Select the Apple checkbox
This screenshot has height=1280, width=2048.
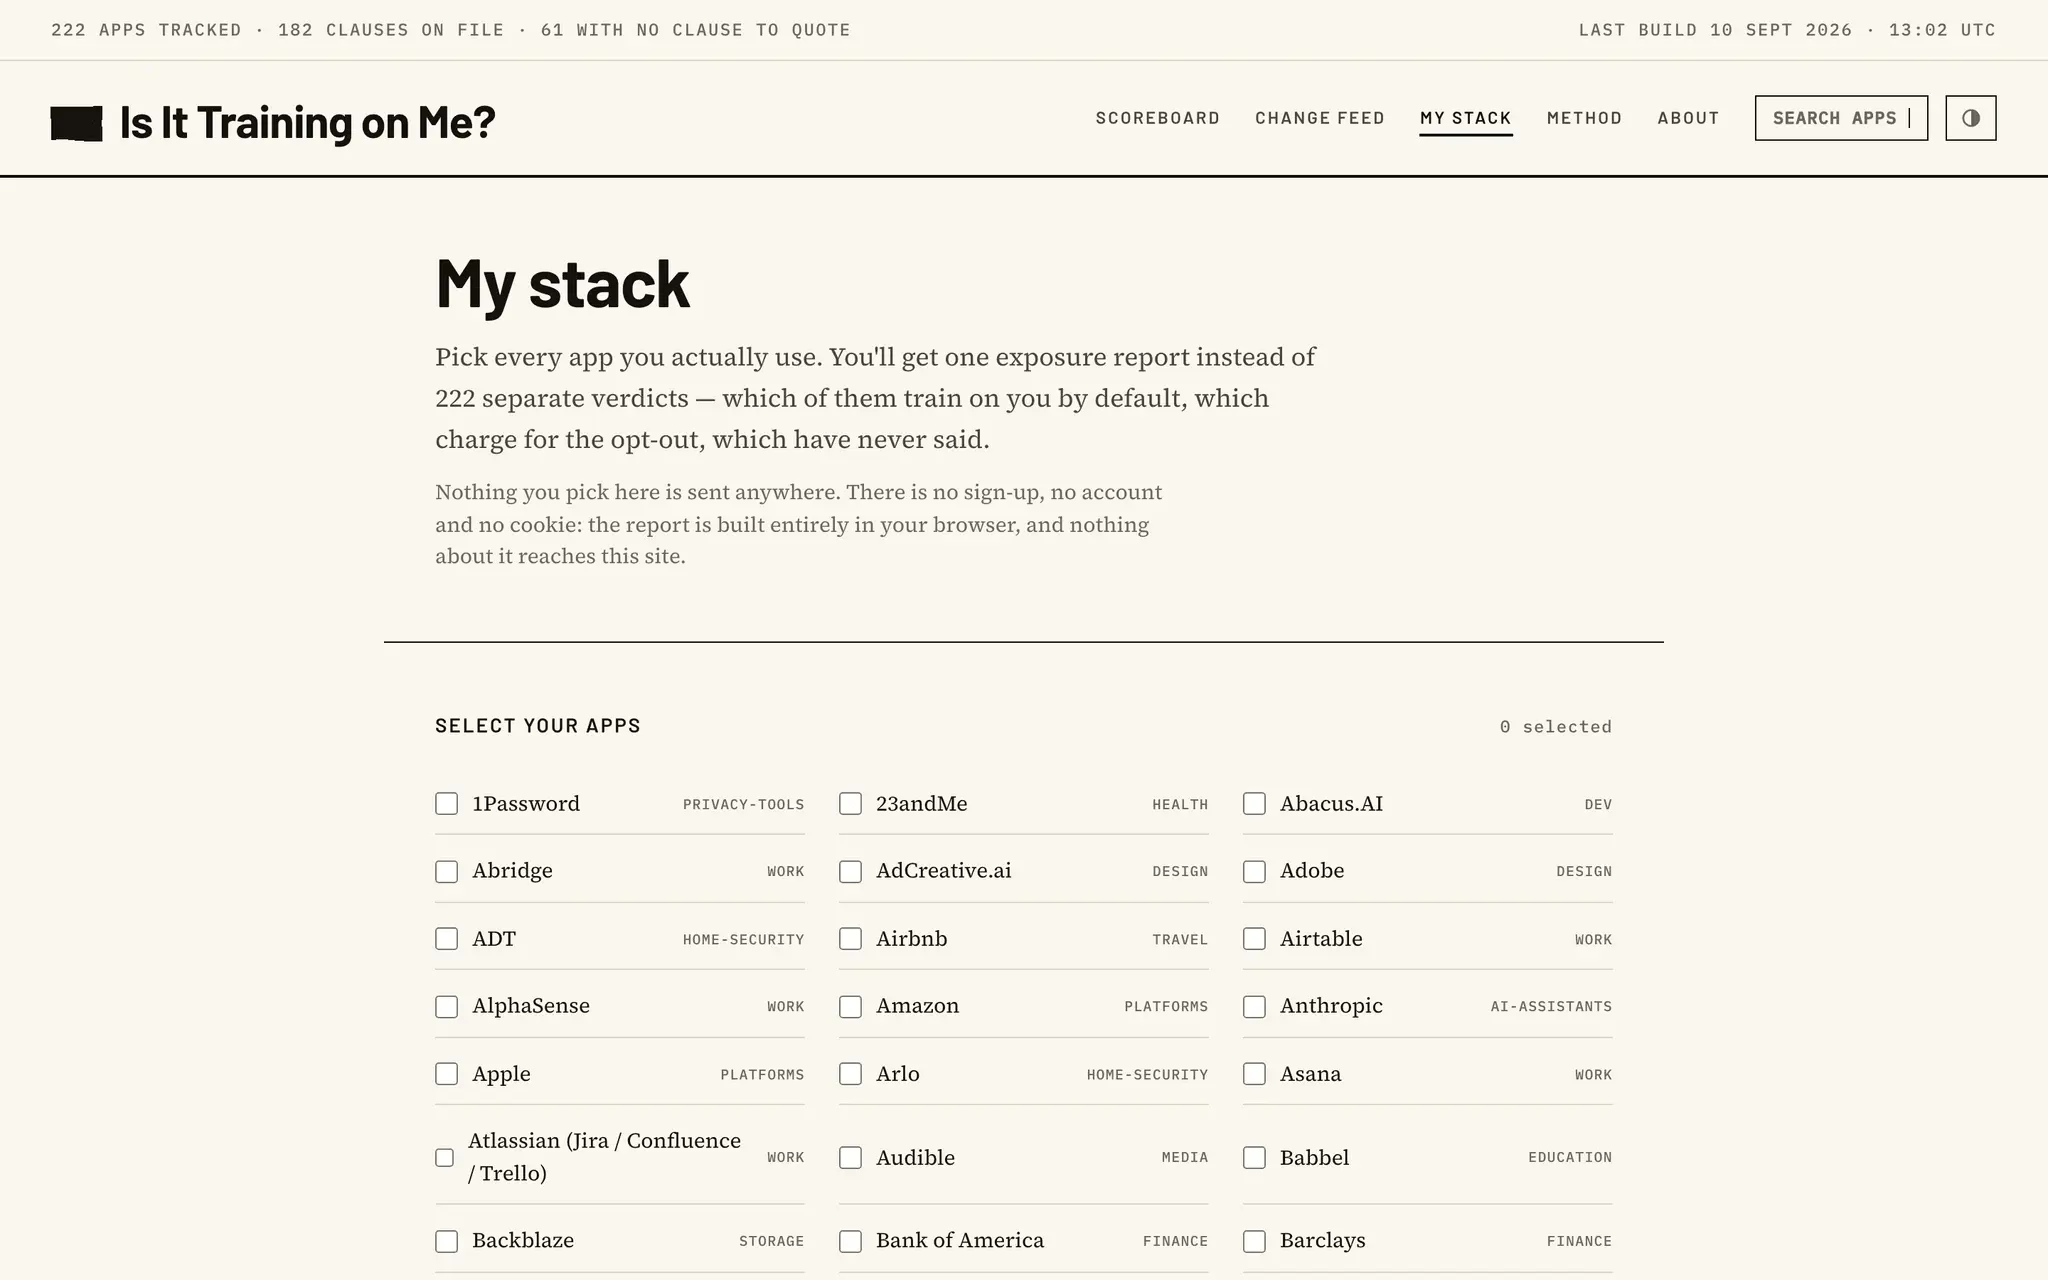pyautogui.click(x=447, y=1074)
